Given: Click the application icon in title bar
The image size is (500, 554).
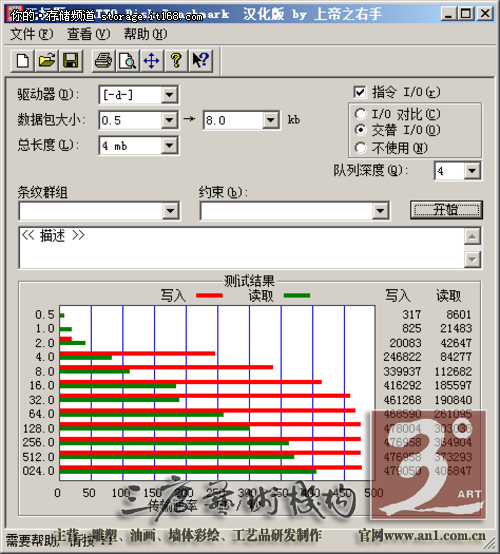Looking at the screenshot, I should (13, 13).
